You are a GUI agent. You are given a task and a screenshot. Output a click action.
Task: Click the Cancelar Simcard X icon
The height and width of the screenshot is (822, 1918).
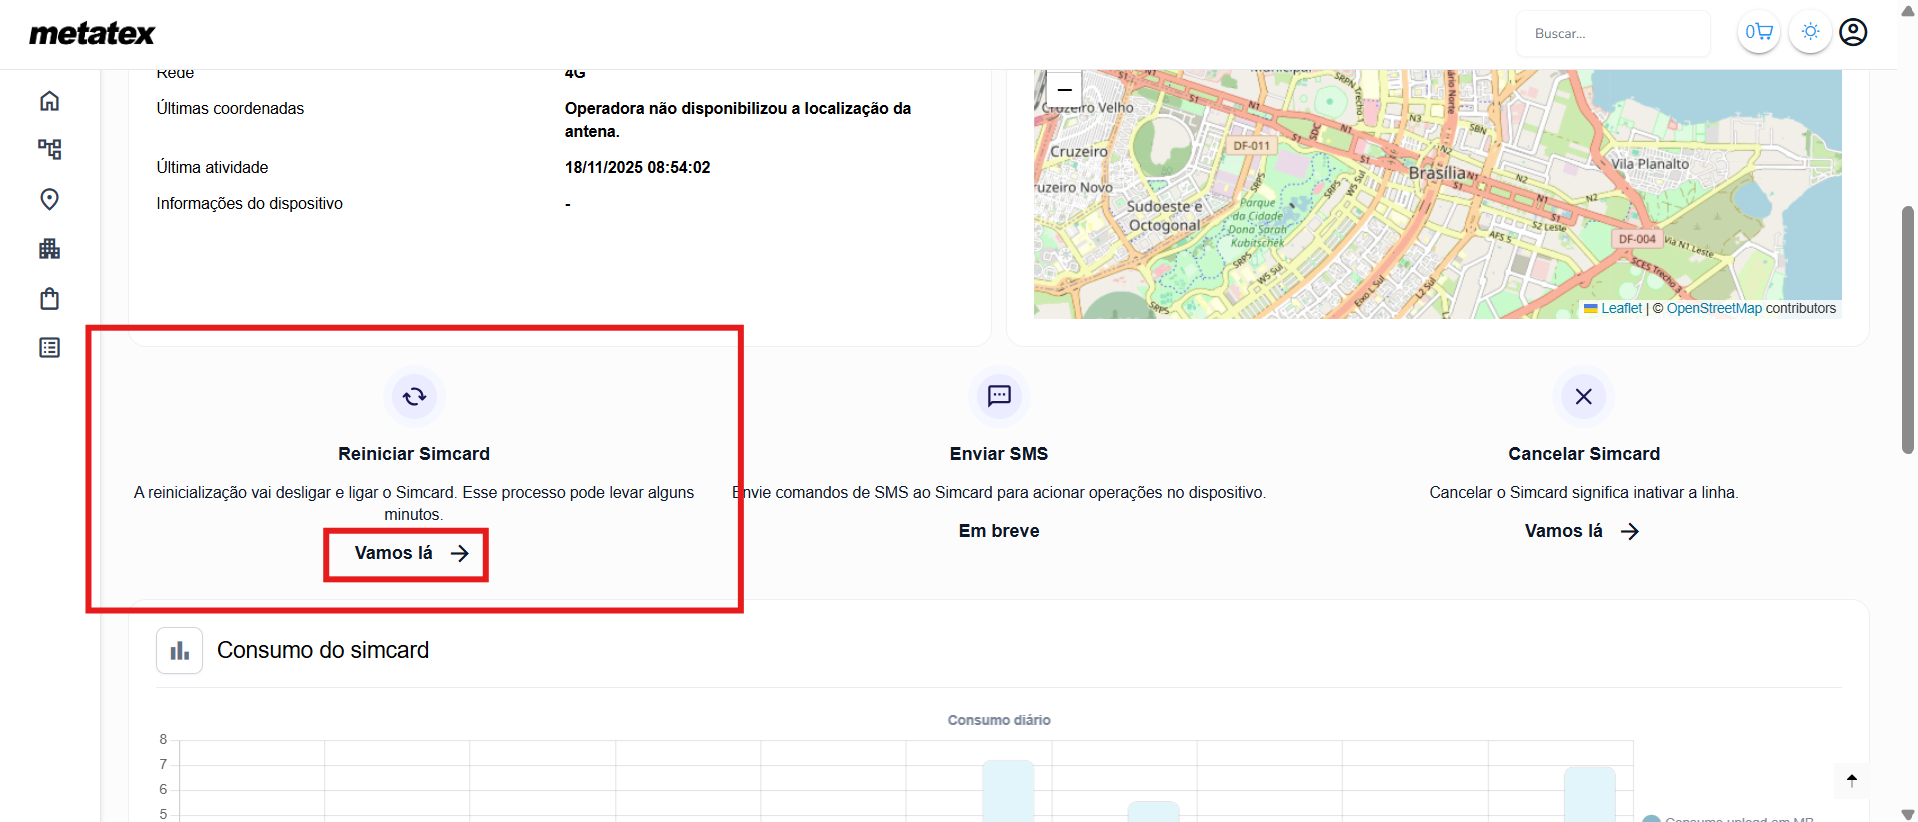pos(1584,396)
